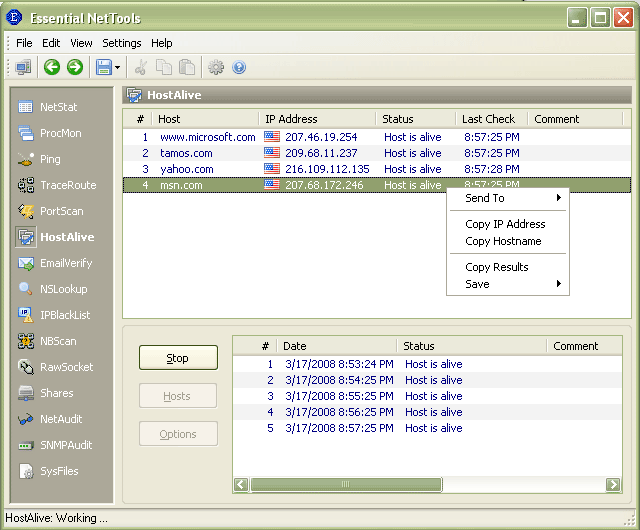This screenshot has height=530, width=640.
Task: Click the US flag next to 207.46.19.254
Action: point(272,137)
